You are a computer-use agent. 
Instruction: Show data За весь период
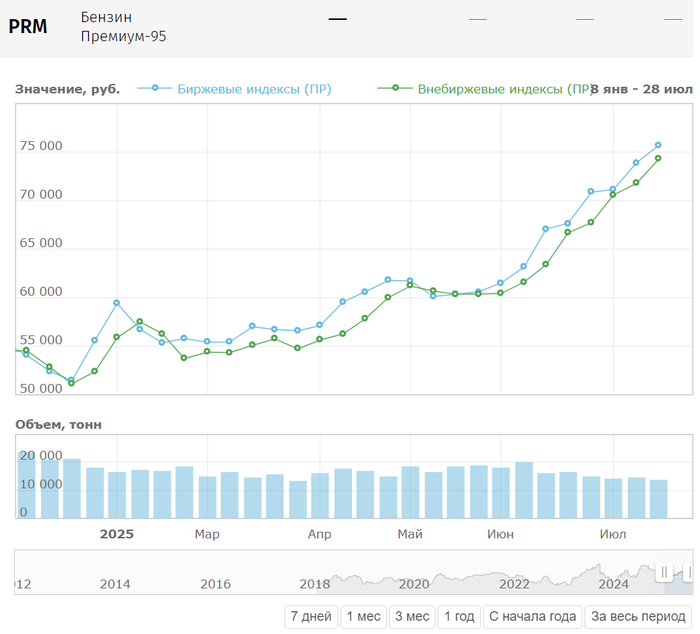pyautogui.click(x=638, y=617)
